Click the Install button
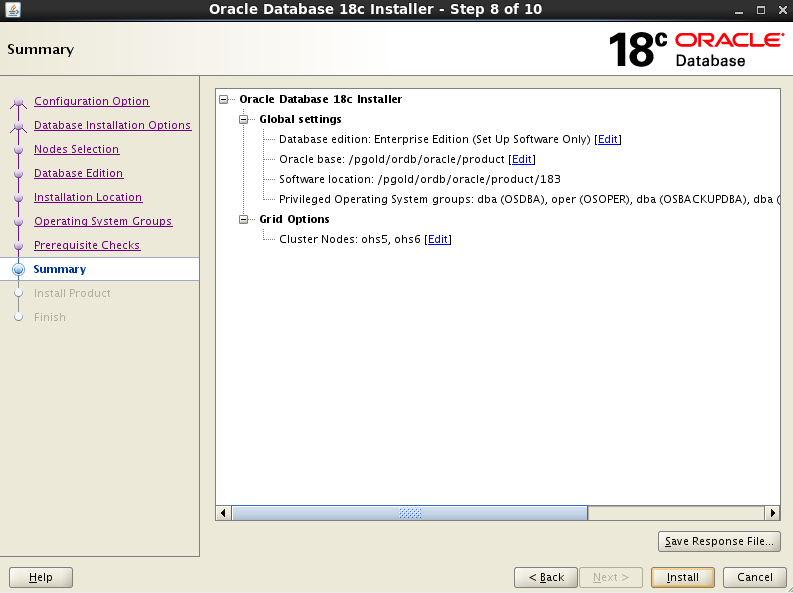The image size is (793, 593). coord(683,577)
